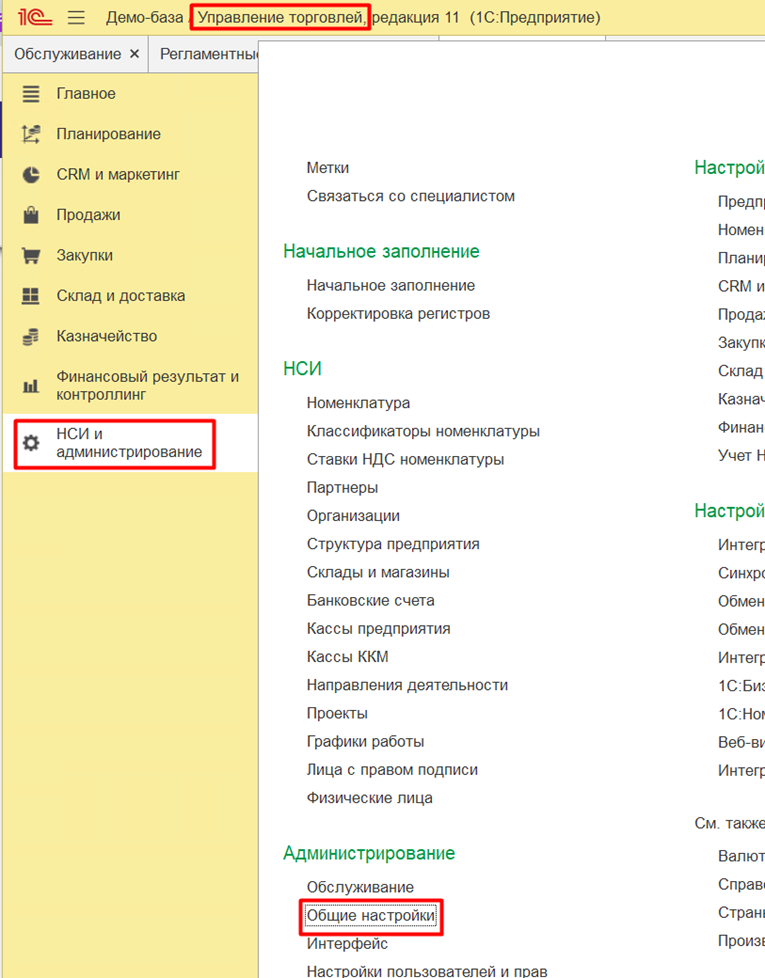
Task: Open the Казначейство section
Action: point(107,336)
